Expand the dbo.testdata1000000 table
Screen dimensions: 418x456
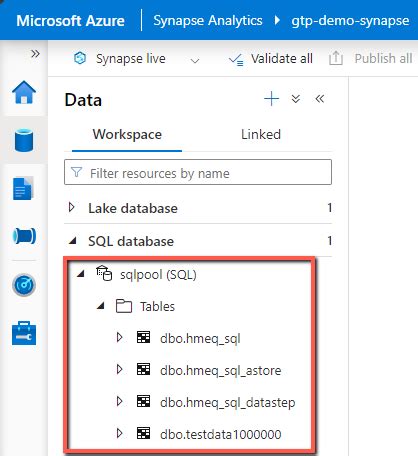pyautogui.click(x=120, y=433)
